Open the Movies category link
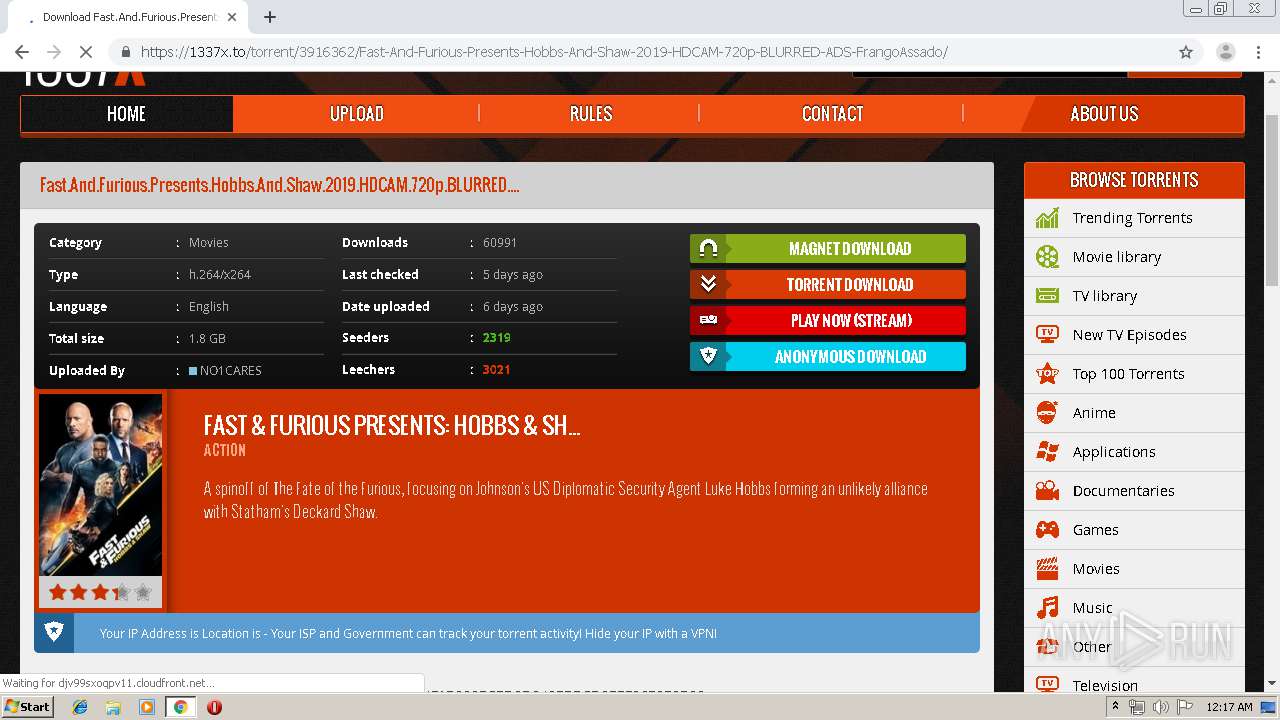This screenshot has height=720, width=1280. 1096,569
